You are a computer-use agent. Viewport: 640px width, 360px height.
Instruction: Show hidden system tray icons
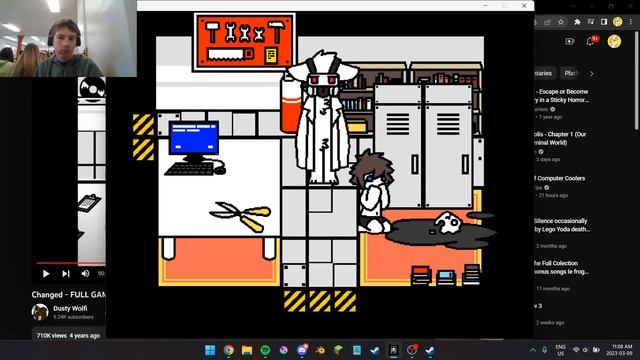[x=533, y=350]
